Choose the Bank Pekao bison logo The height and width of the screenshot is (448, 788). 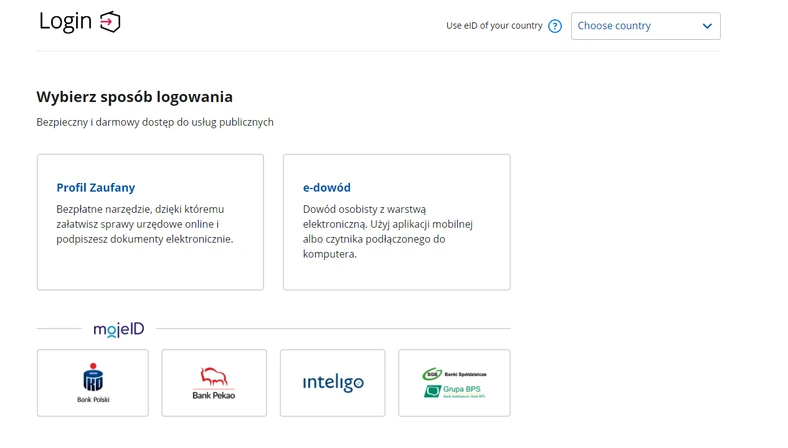click(x=213, y=377)
